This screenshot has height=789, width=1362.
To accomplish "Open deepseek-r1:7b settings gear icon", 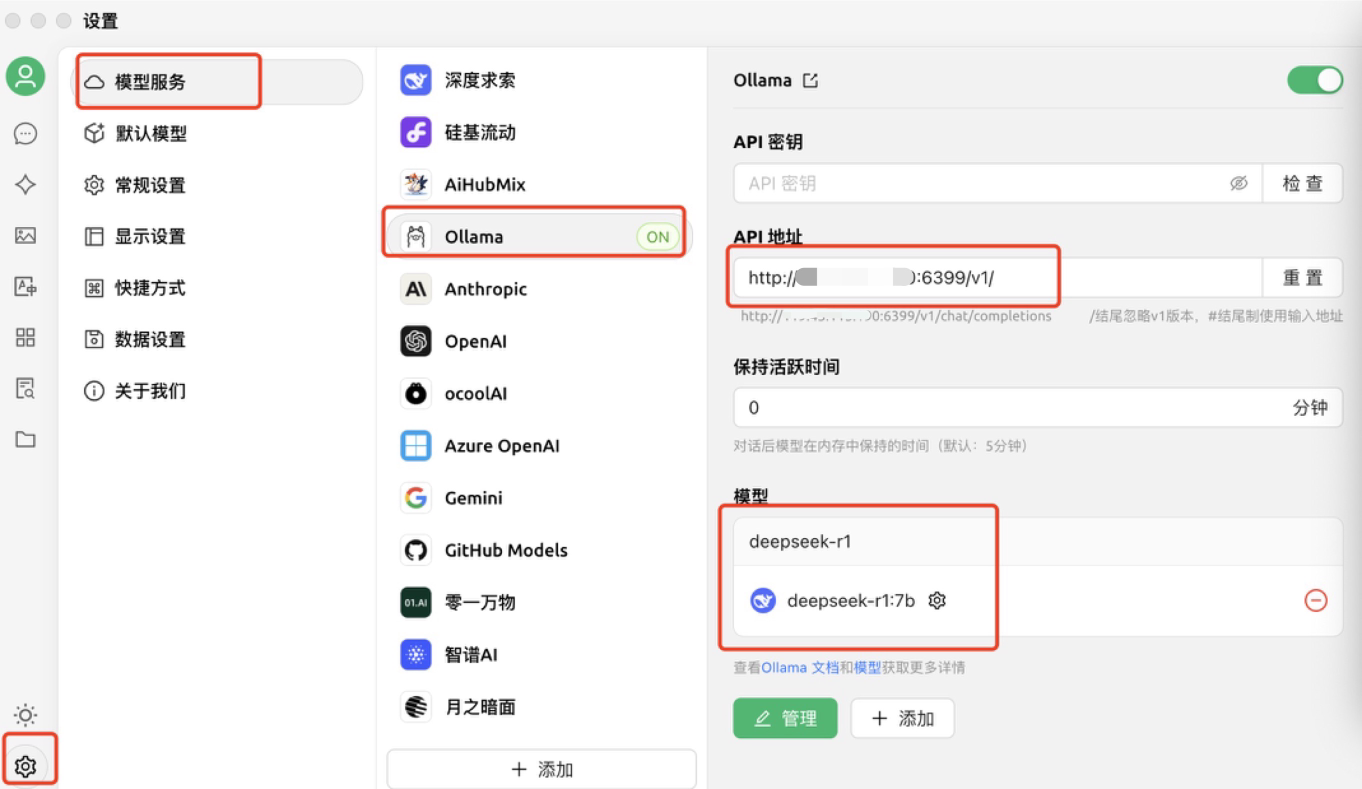I will pyautogui.click(x=937, y=601).
